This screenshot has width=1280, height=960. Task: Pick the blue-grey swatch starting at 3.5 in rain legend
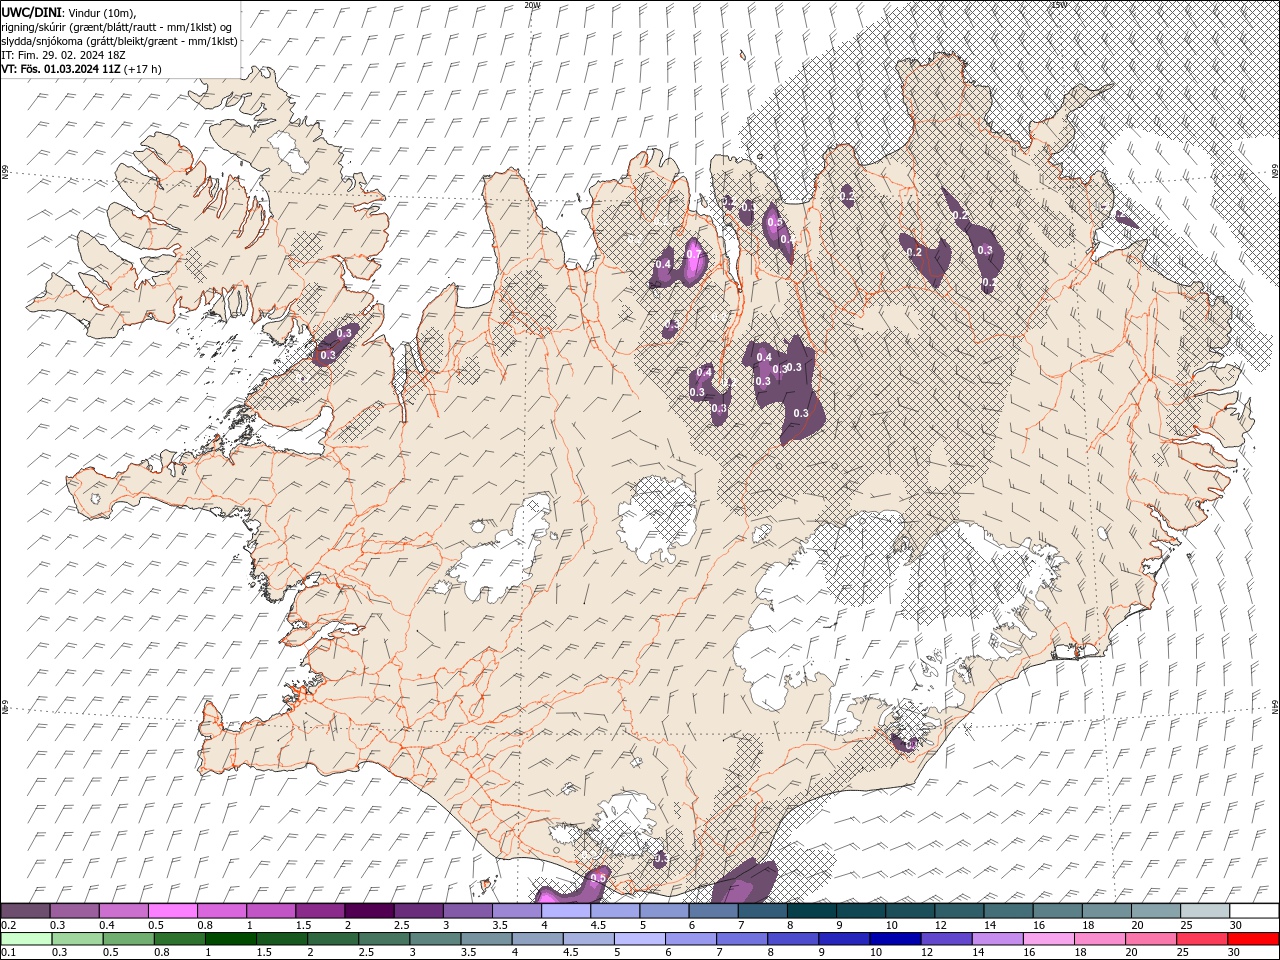click(485, 938)
